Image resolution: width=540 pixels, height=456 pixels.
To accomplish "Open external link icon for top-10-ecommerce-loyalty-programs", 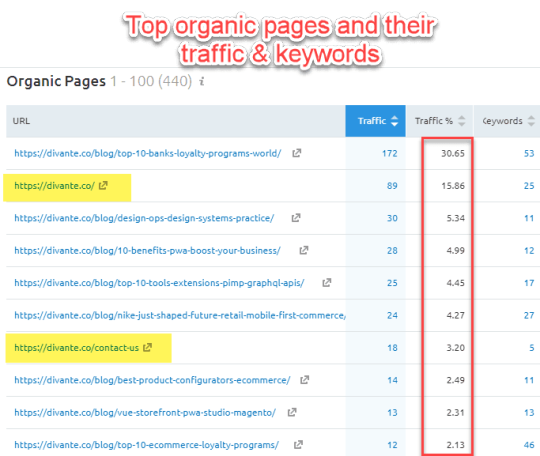I will [298, 444].
